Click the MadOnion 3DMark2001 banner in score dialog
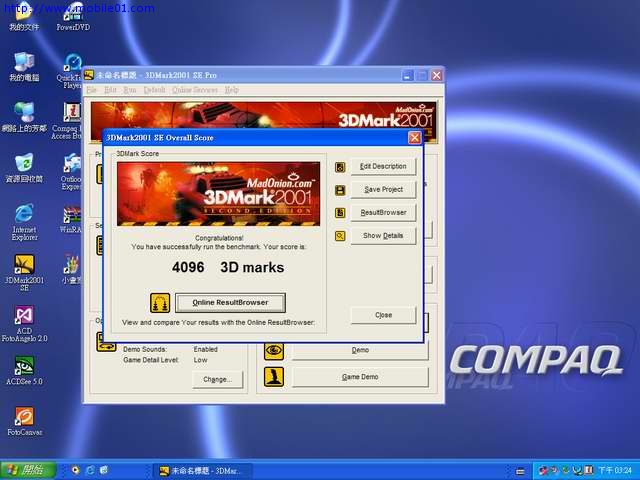 pos(218,194)
